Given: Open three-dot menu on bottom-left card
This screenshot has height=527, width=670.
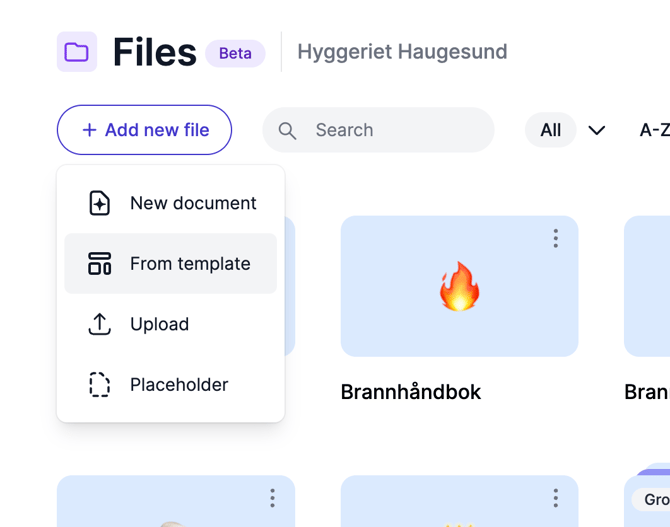Looking at the screenshot, I should [272, 498].
